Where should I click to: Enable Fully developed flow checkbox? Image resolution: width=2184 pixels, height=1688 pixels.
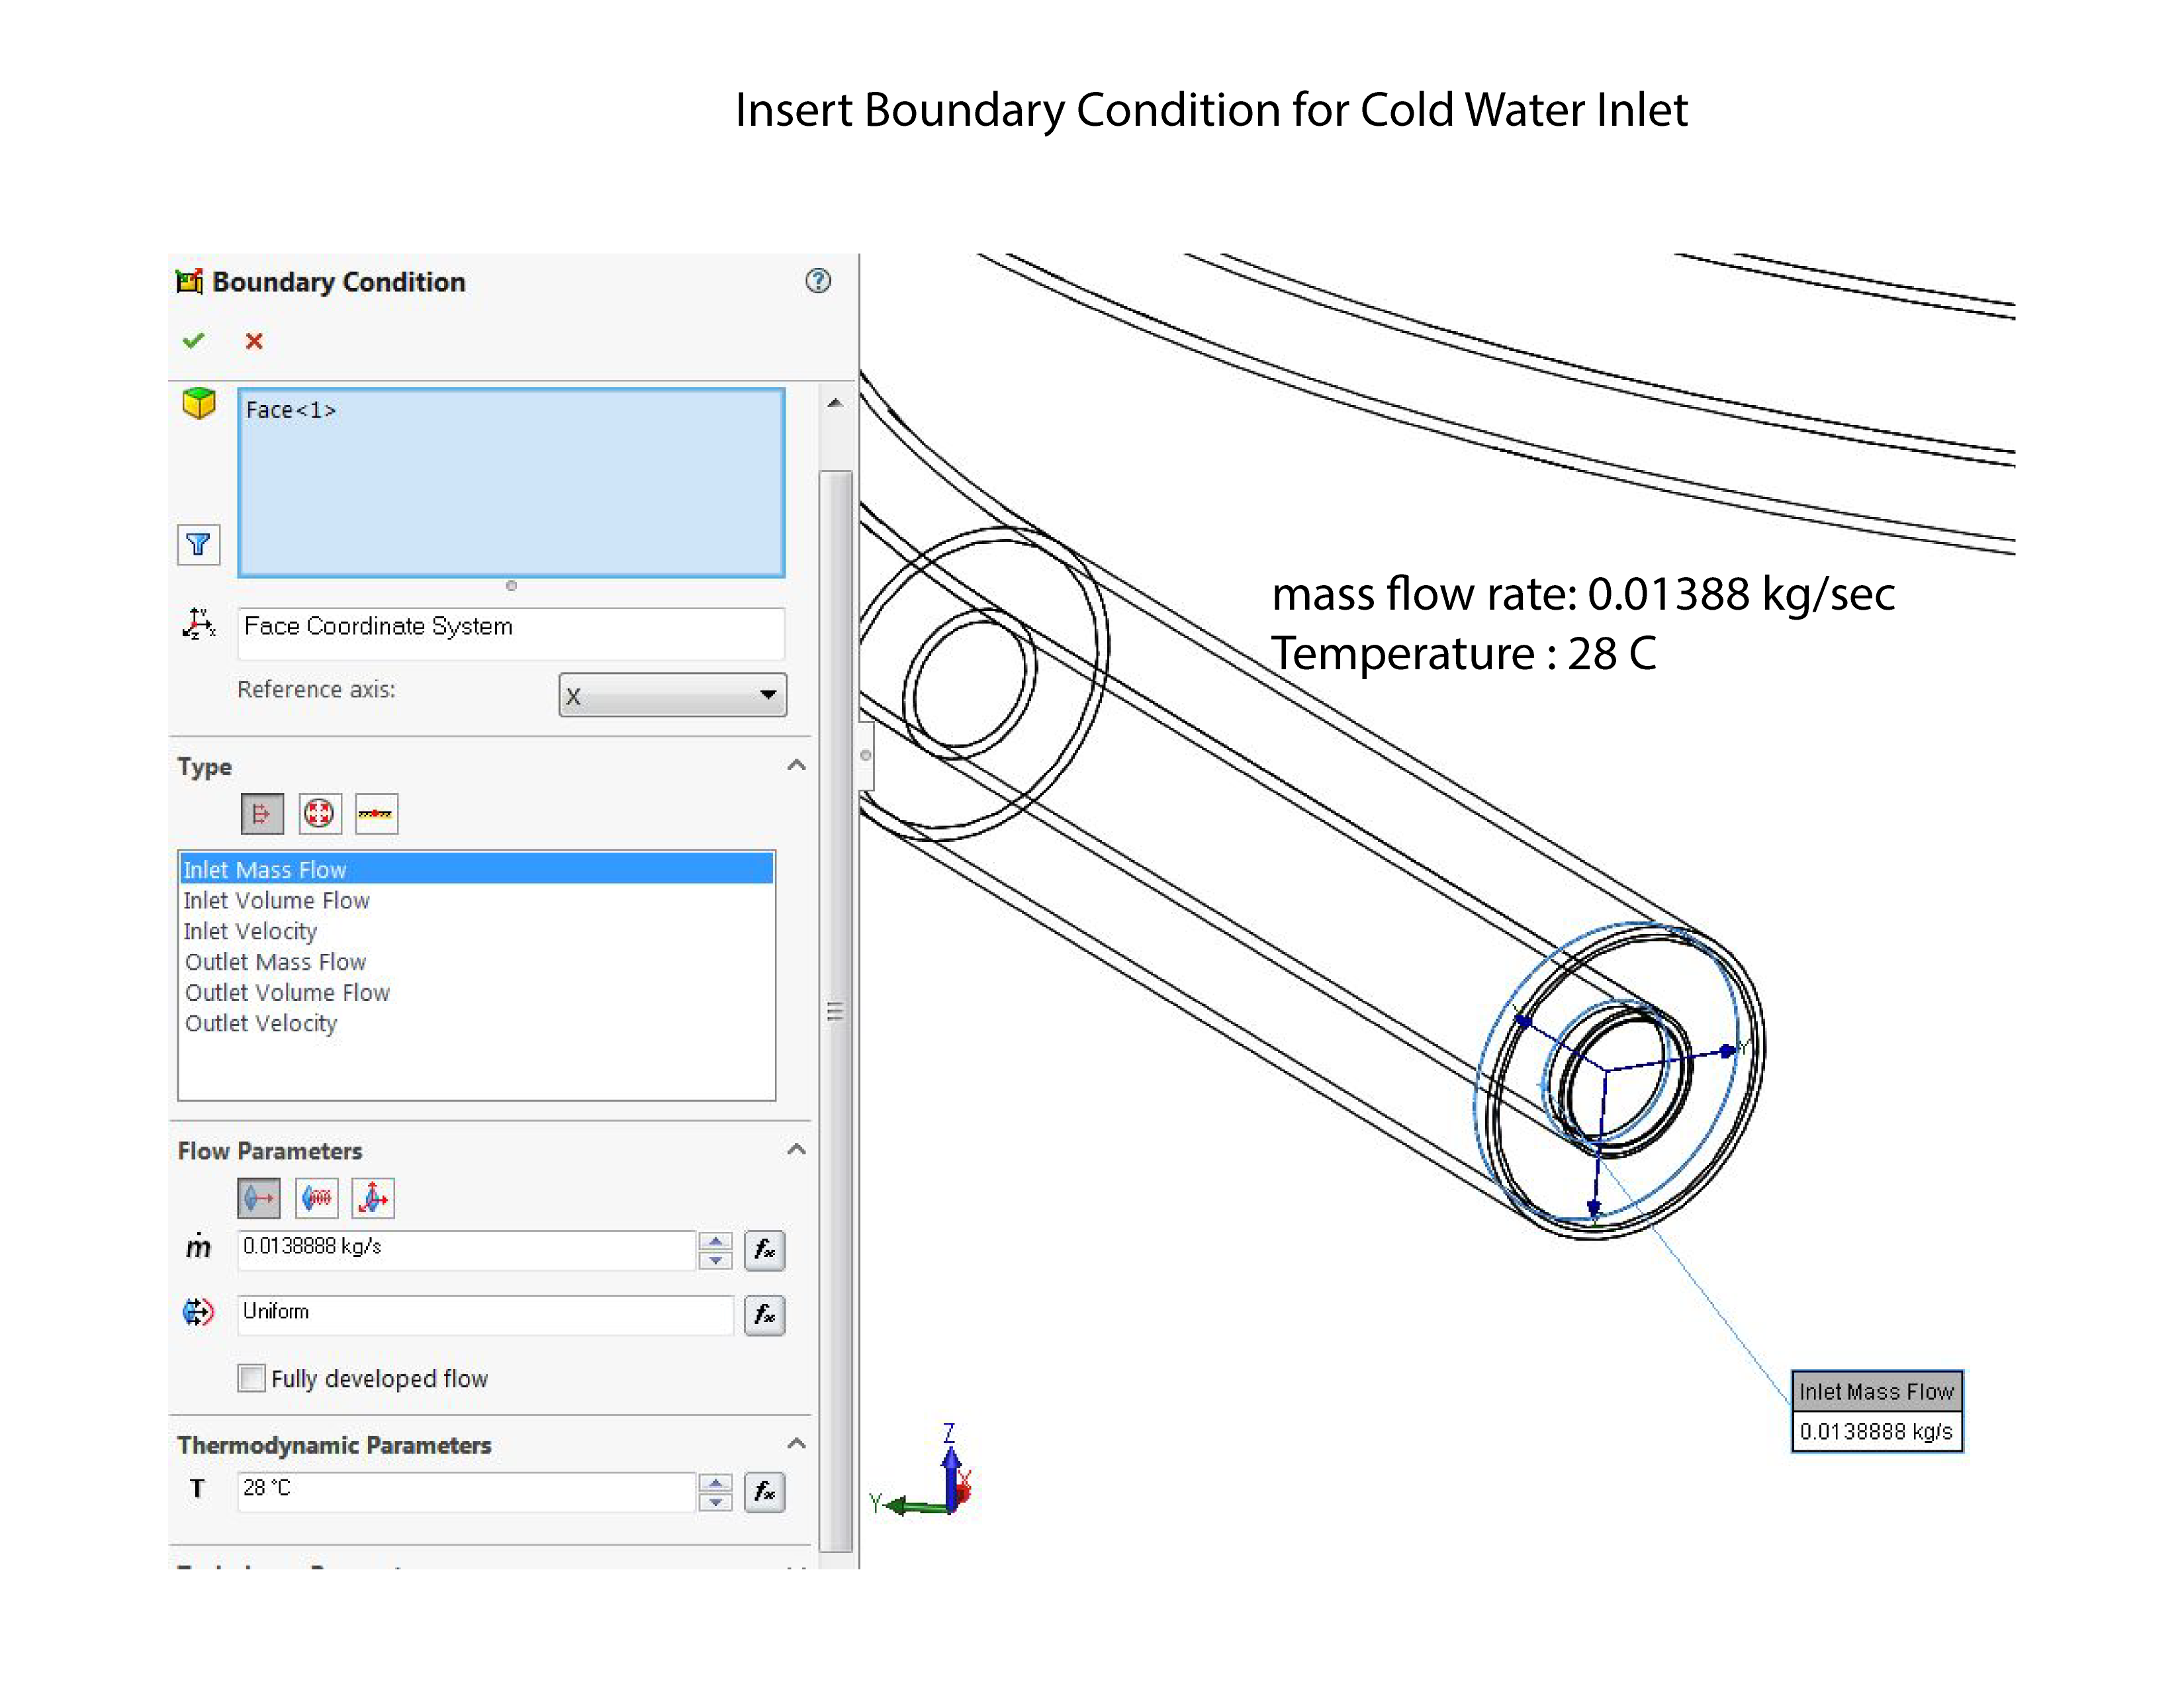(251, 1378)
